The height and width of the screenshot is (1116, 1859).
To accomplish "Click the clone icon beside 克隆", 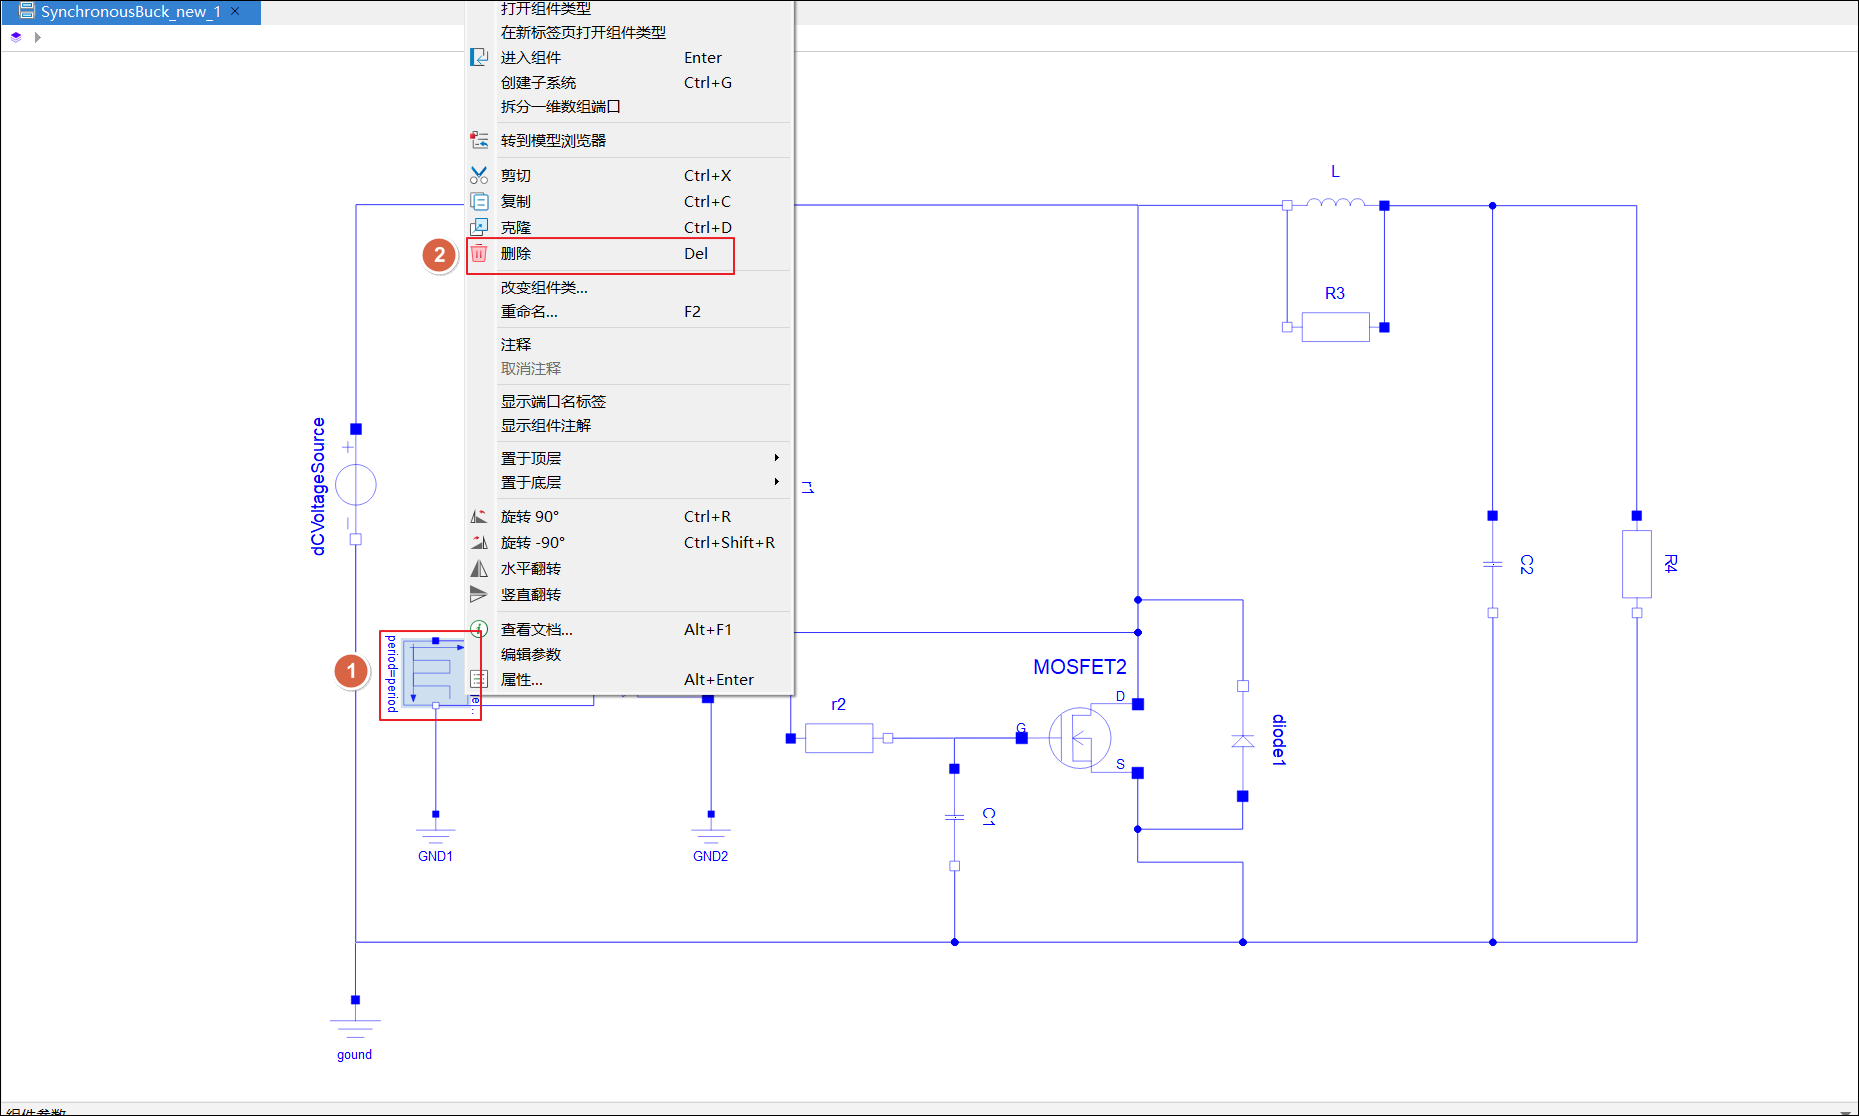I will (479, 228).
